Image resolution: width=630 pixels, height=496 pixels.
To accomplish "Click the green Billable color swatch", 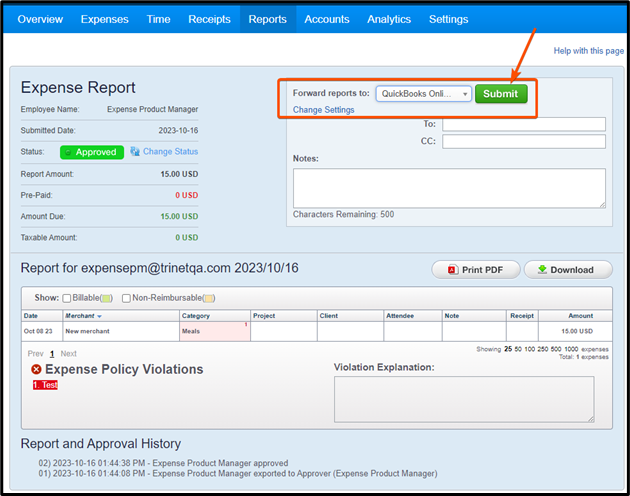I will 106,298.
